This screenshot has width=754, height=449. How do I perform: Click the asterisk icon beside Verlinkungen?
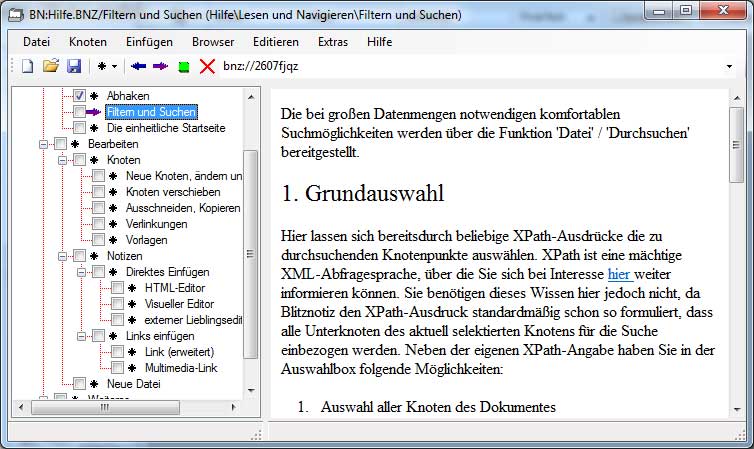click(x=113, y=224)
